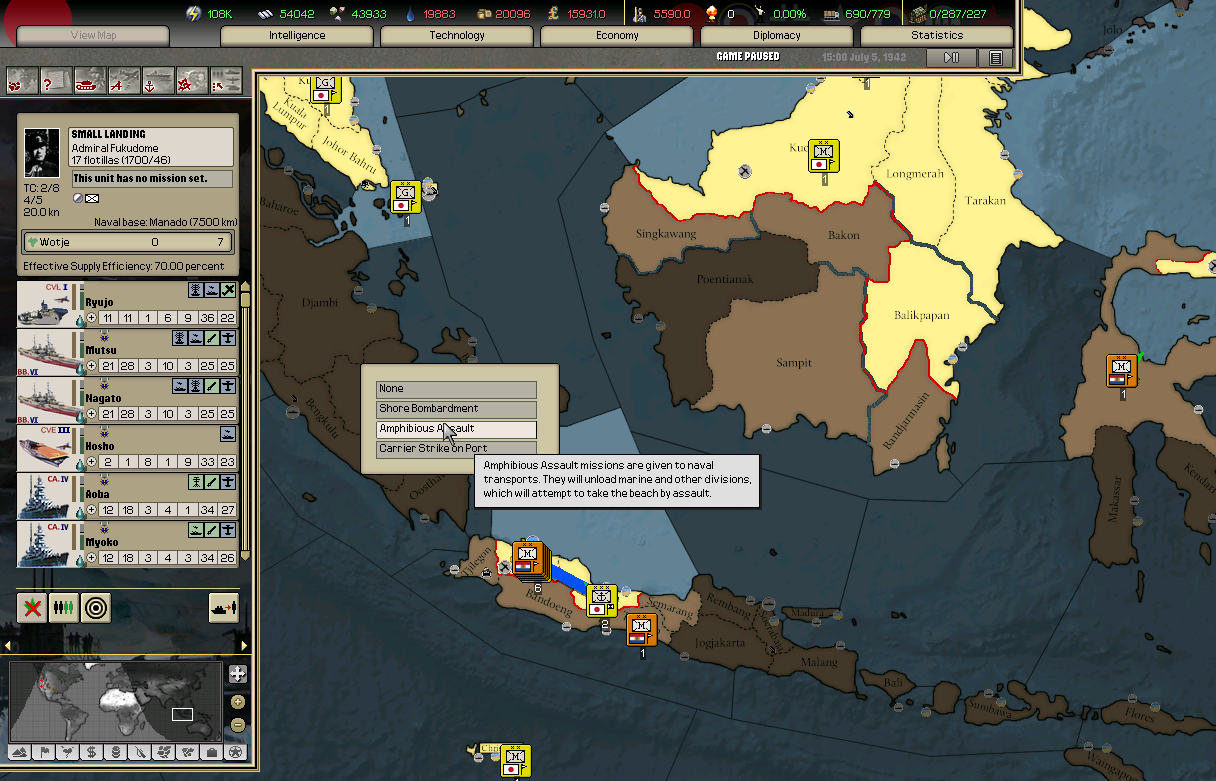
Task: Expand Ryujo ship details with plus
Action: (92, 318)
